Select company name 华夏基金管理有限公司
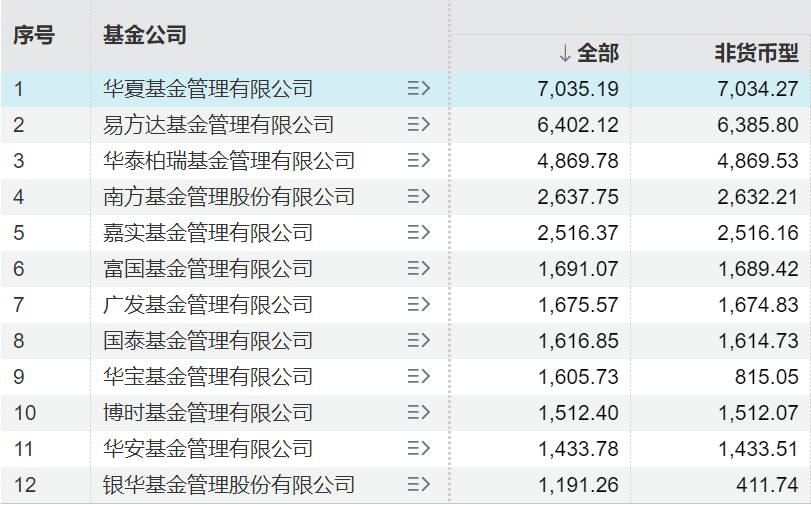The image size is (811, 505). pos(207,88)
